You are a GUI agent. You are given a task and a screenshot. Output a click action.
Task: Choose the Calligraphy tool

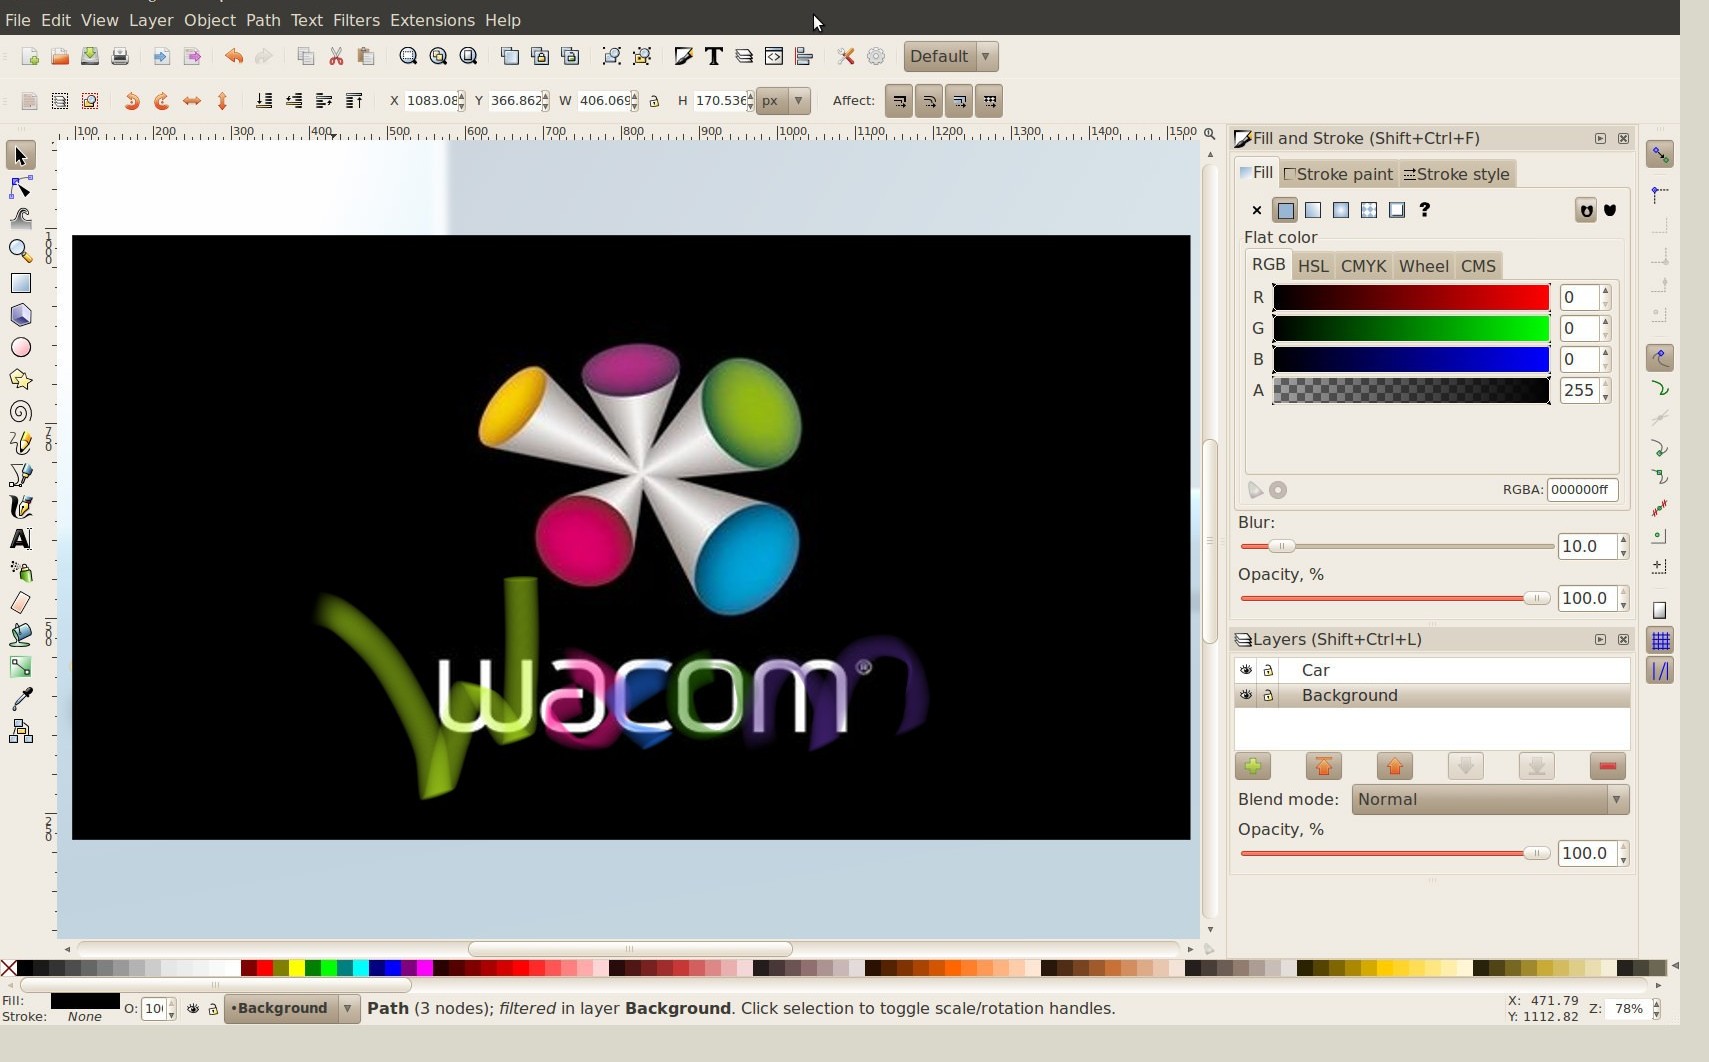(20, 507)
